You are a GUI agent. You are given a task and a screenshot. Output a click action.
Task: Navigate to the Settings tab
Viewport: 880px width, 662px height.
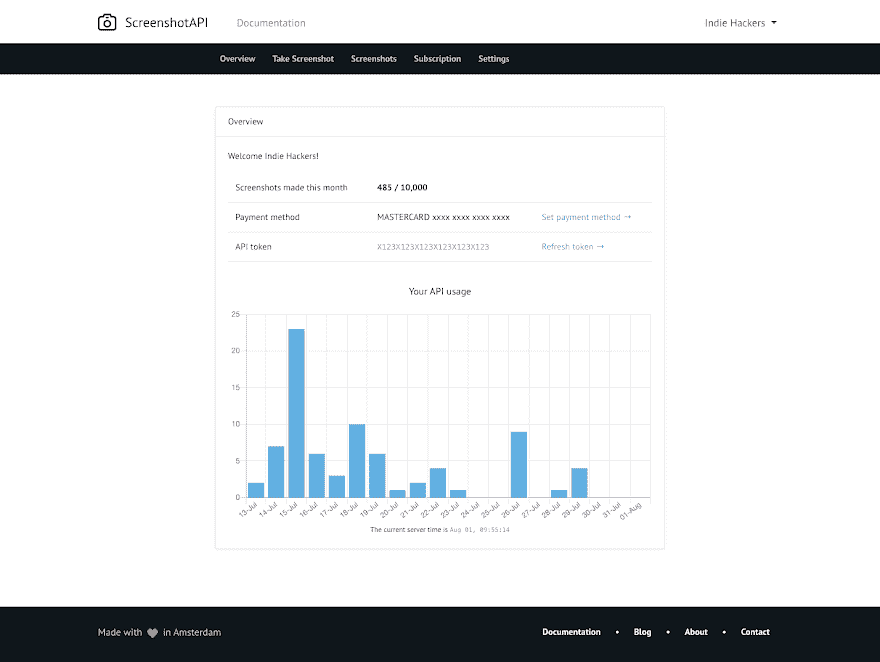point(493,59)
